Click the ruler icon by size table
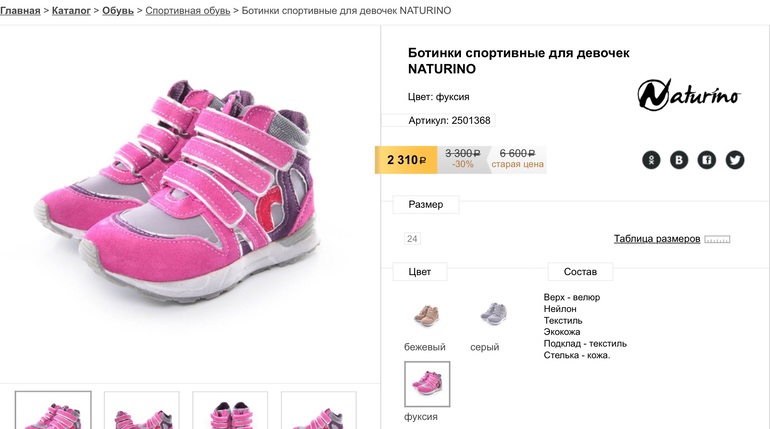Image resolution: width=770 pixels, height=429 pixels. (x=717, y=240)
